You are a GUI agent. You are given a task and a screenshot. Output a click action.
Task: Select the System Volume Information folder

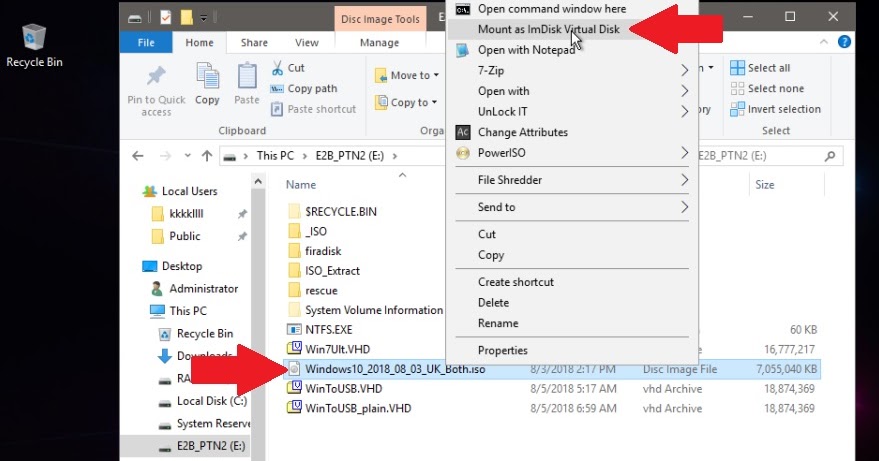pos(365,310)
